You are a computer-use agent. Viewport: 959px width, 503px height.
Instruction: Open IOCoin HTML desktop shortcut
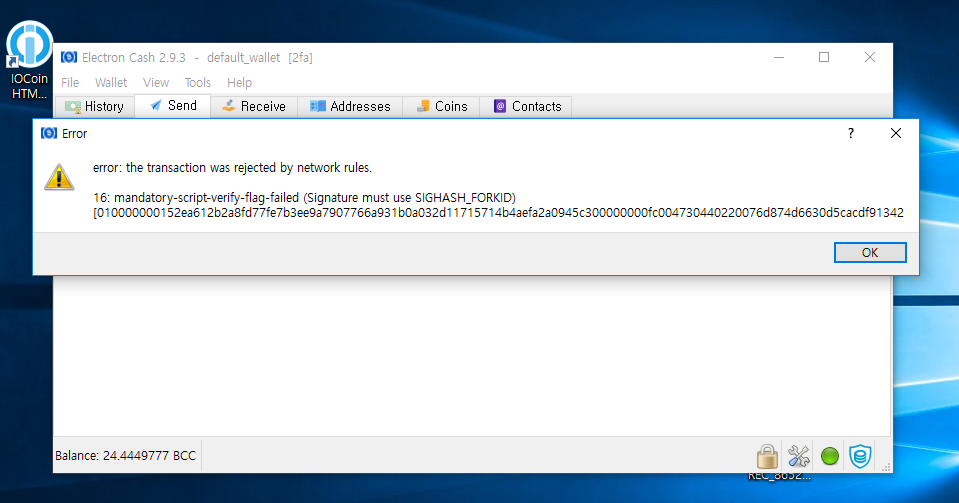coord(29,60)
